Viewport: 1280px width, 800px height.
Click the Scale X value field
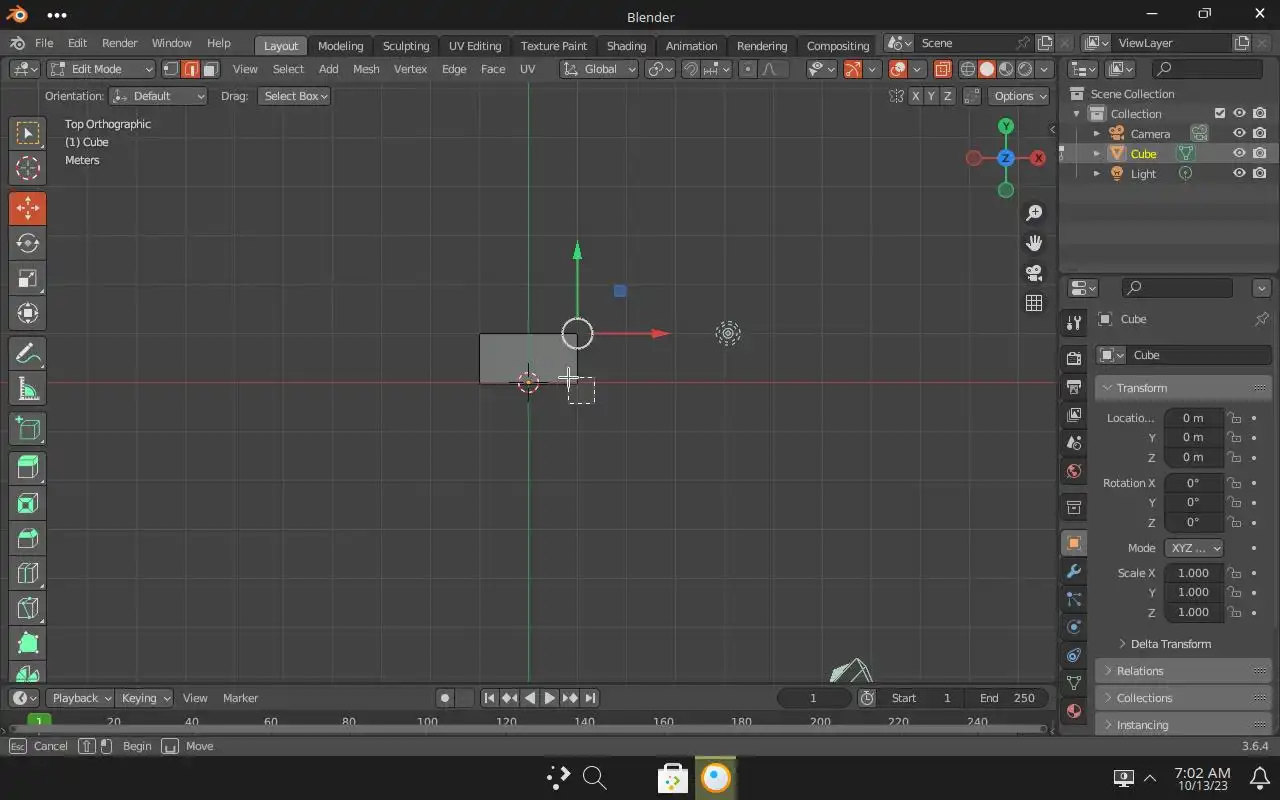(x=1194, y=573)
